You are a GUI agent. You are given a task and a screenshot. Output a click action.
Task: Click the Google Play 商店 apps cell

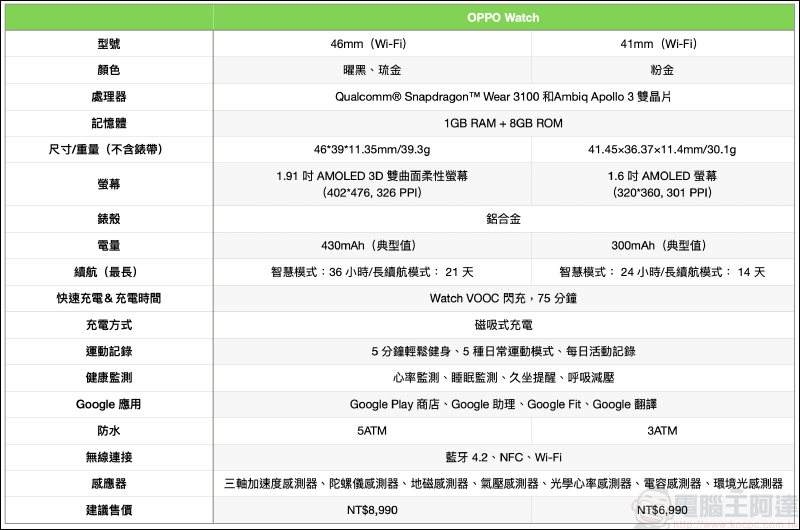[503, 404]
